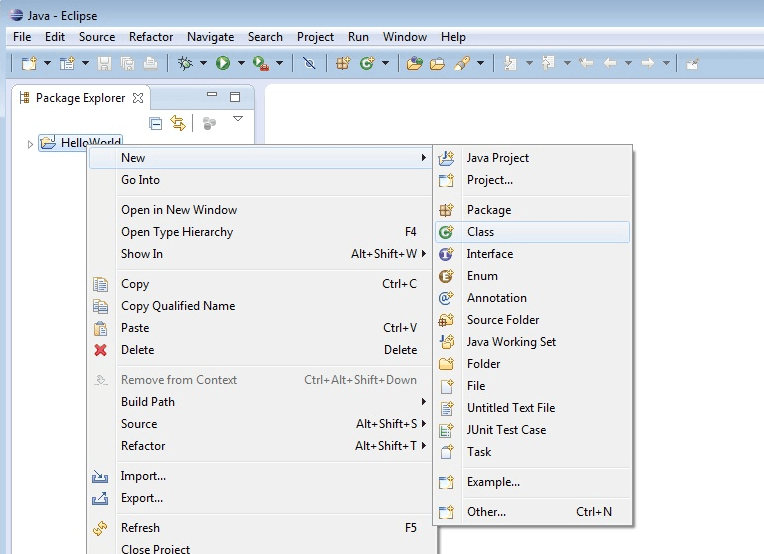Select Source Folder from the New submenu
Viewport: 764px width, 554px height.
click(532, 320)
